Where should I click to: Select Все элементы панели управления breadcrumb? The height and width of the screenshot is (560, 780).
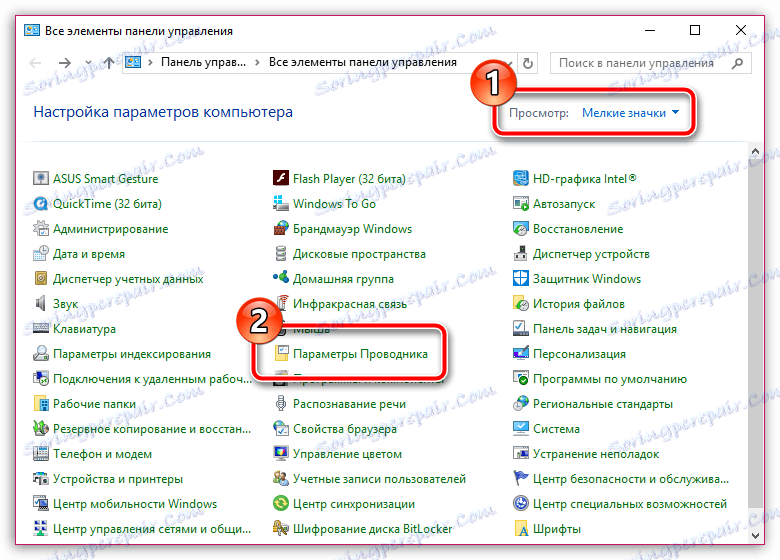(x=363, y=62)
